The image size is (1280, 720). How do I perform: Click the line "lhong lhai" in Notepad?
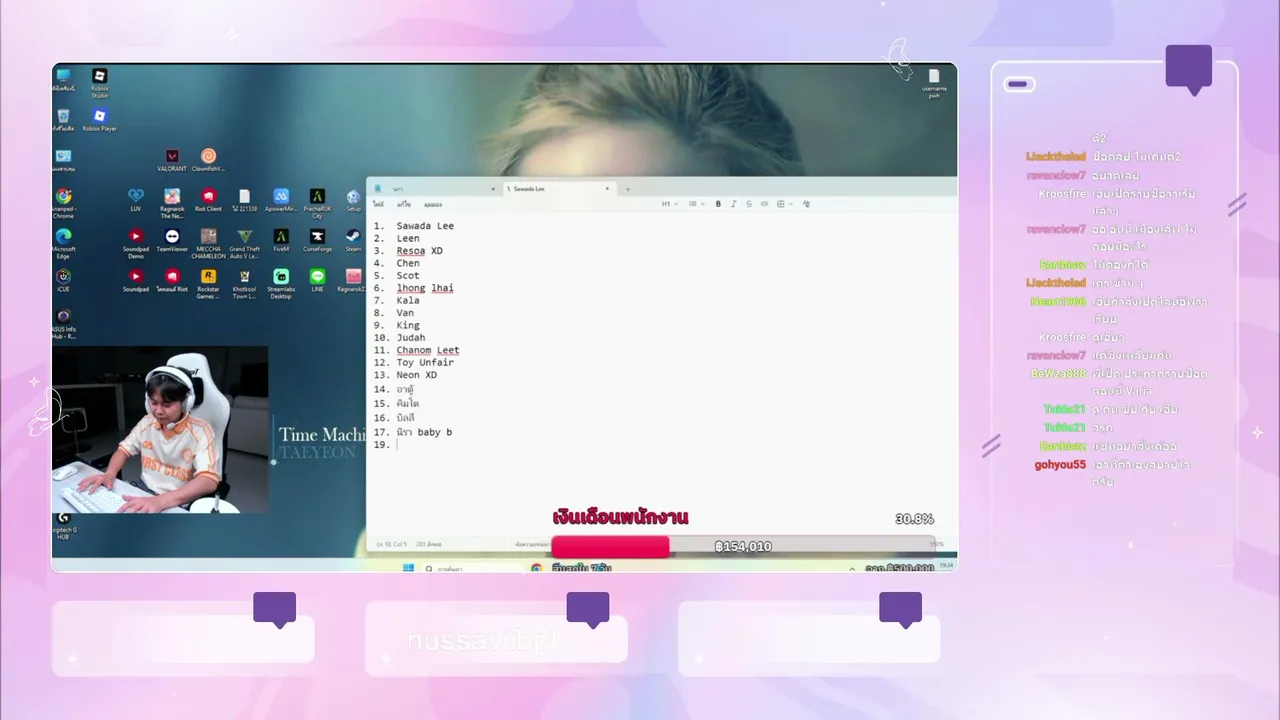pos(425,288)
